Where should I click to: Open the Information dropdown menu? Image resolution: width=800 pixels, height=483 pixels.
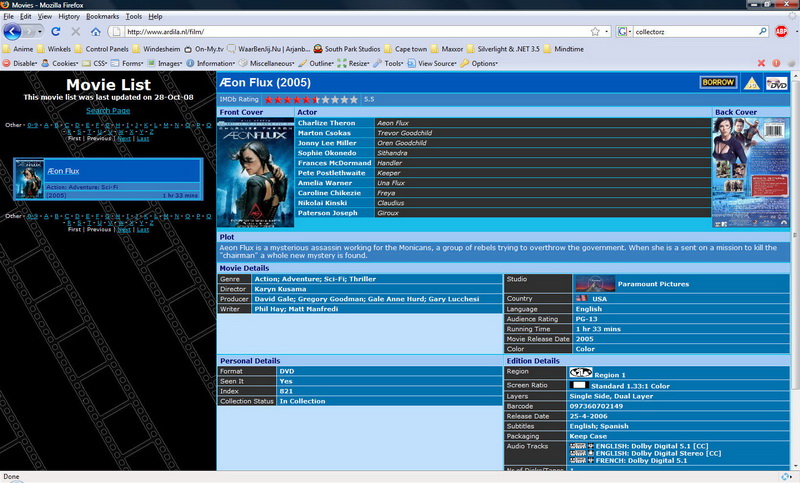211,63
